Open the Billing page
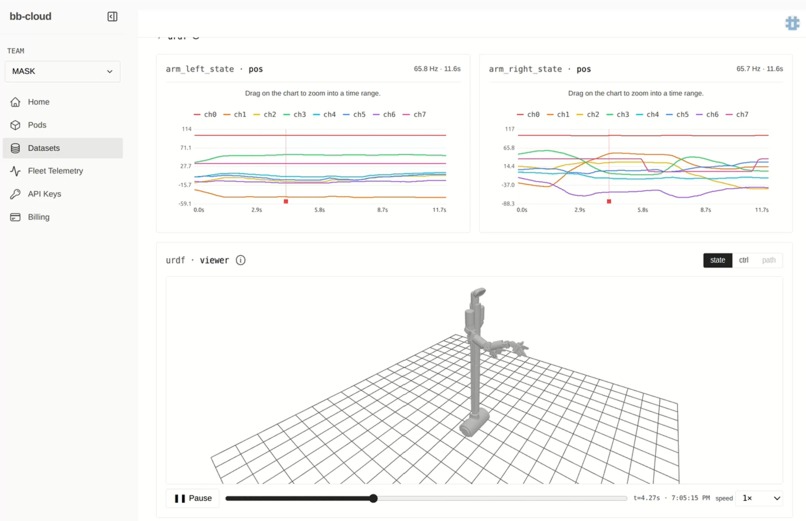Image resolution: width=806 pixels, height=521 pixels. coord(63,217)
